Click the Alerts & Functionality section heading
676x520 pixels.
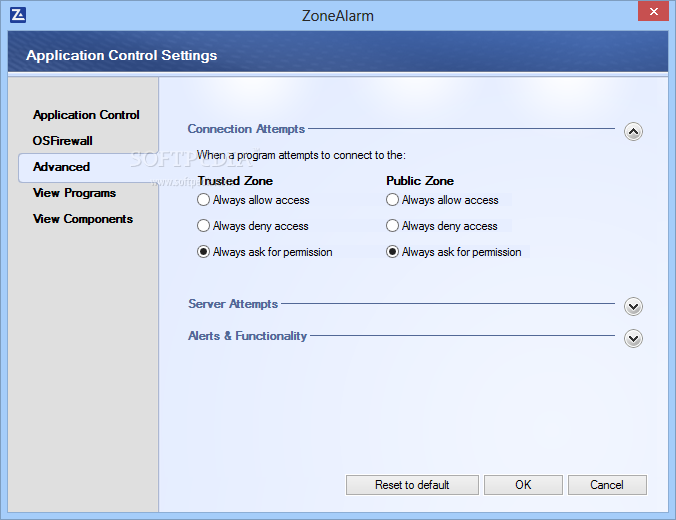point(247,336)
